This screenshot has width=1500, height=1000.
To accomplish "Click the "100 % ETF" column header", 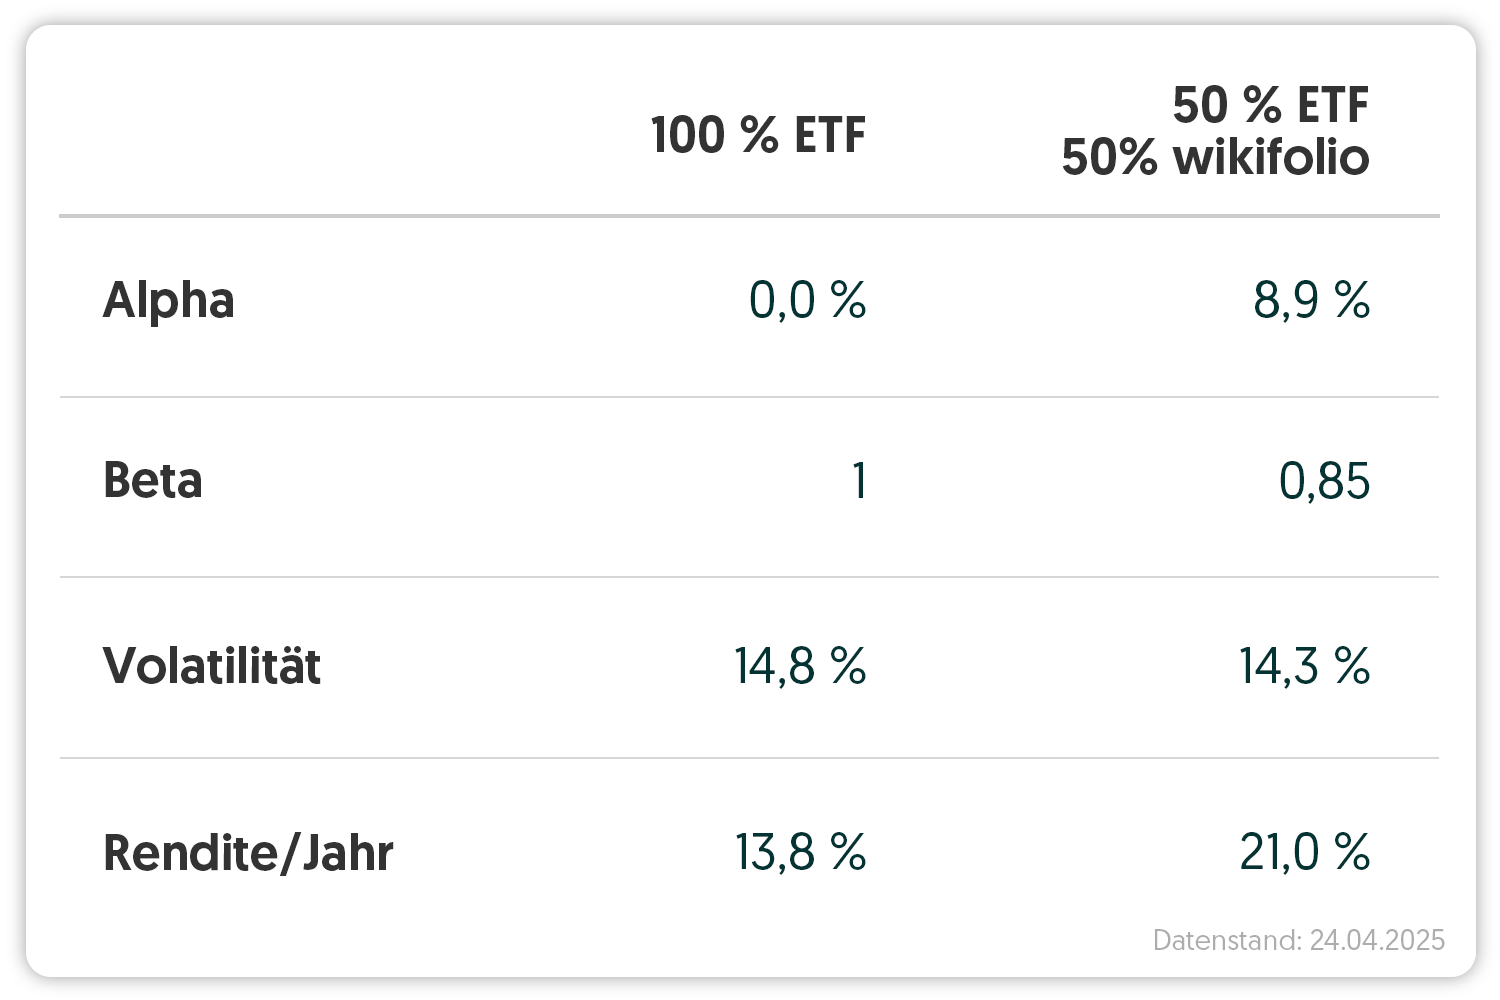I will [757, 136].
